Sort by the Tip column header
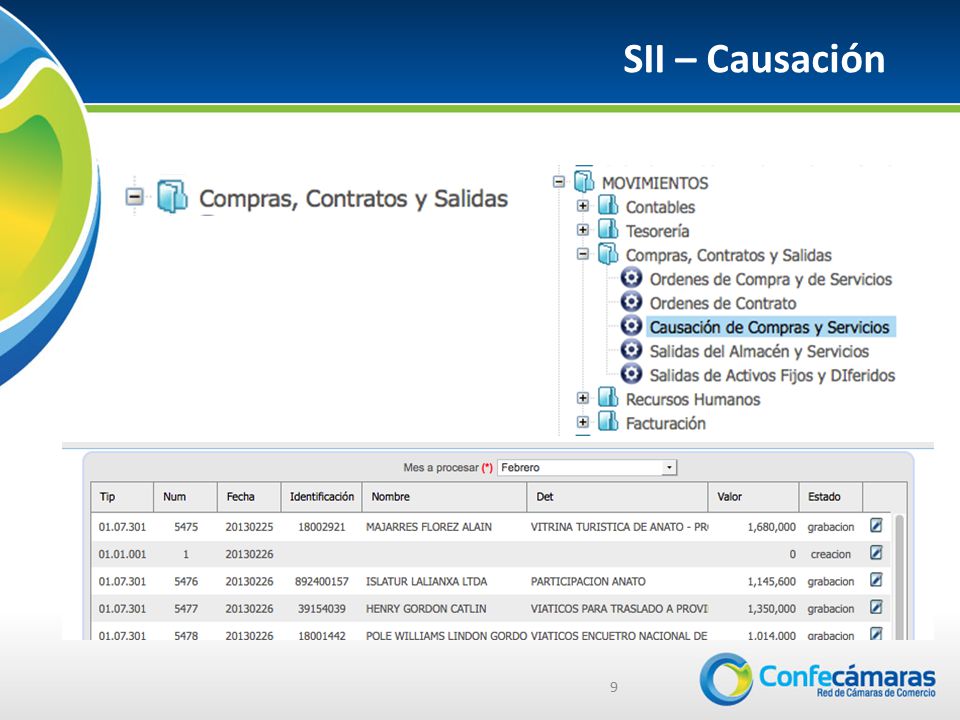 [122, 497]
